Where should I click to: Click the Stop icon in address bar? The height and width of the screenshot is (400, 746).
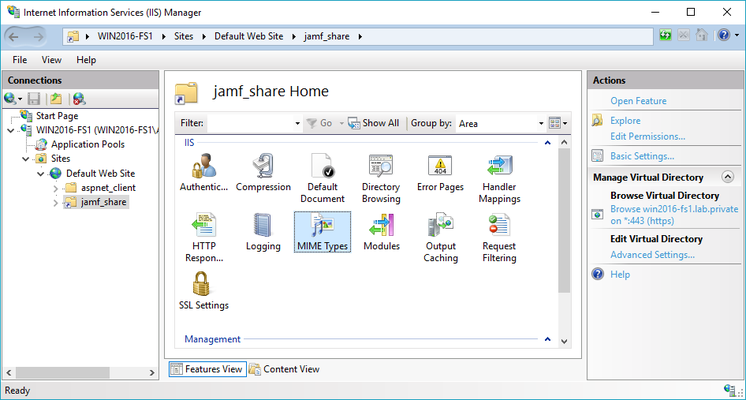[683, 35]
